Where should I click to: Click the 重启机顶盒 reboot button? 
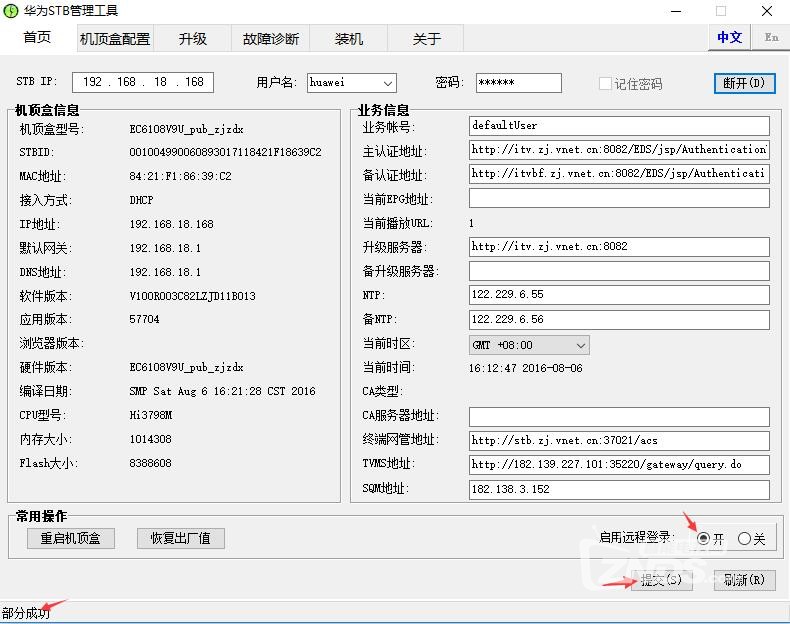(x=71, y=538)
